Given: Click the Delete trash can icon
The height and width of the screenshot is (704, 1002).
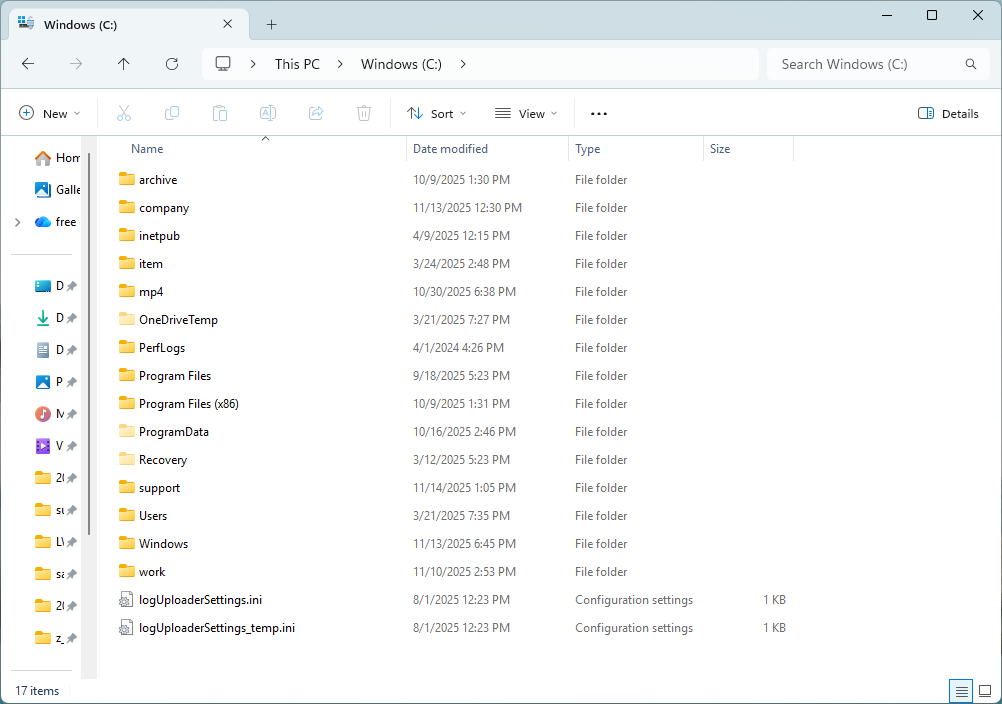Looking at the screenshot, I should coord(364,113).
